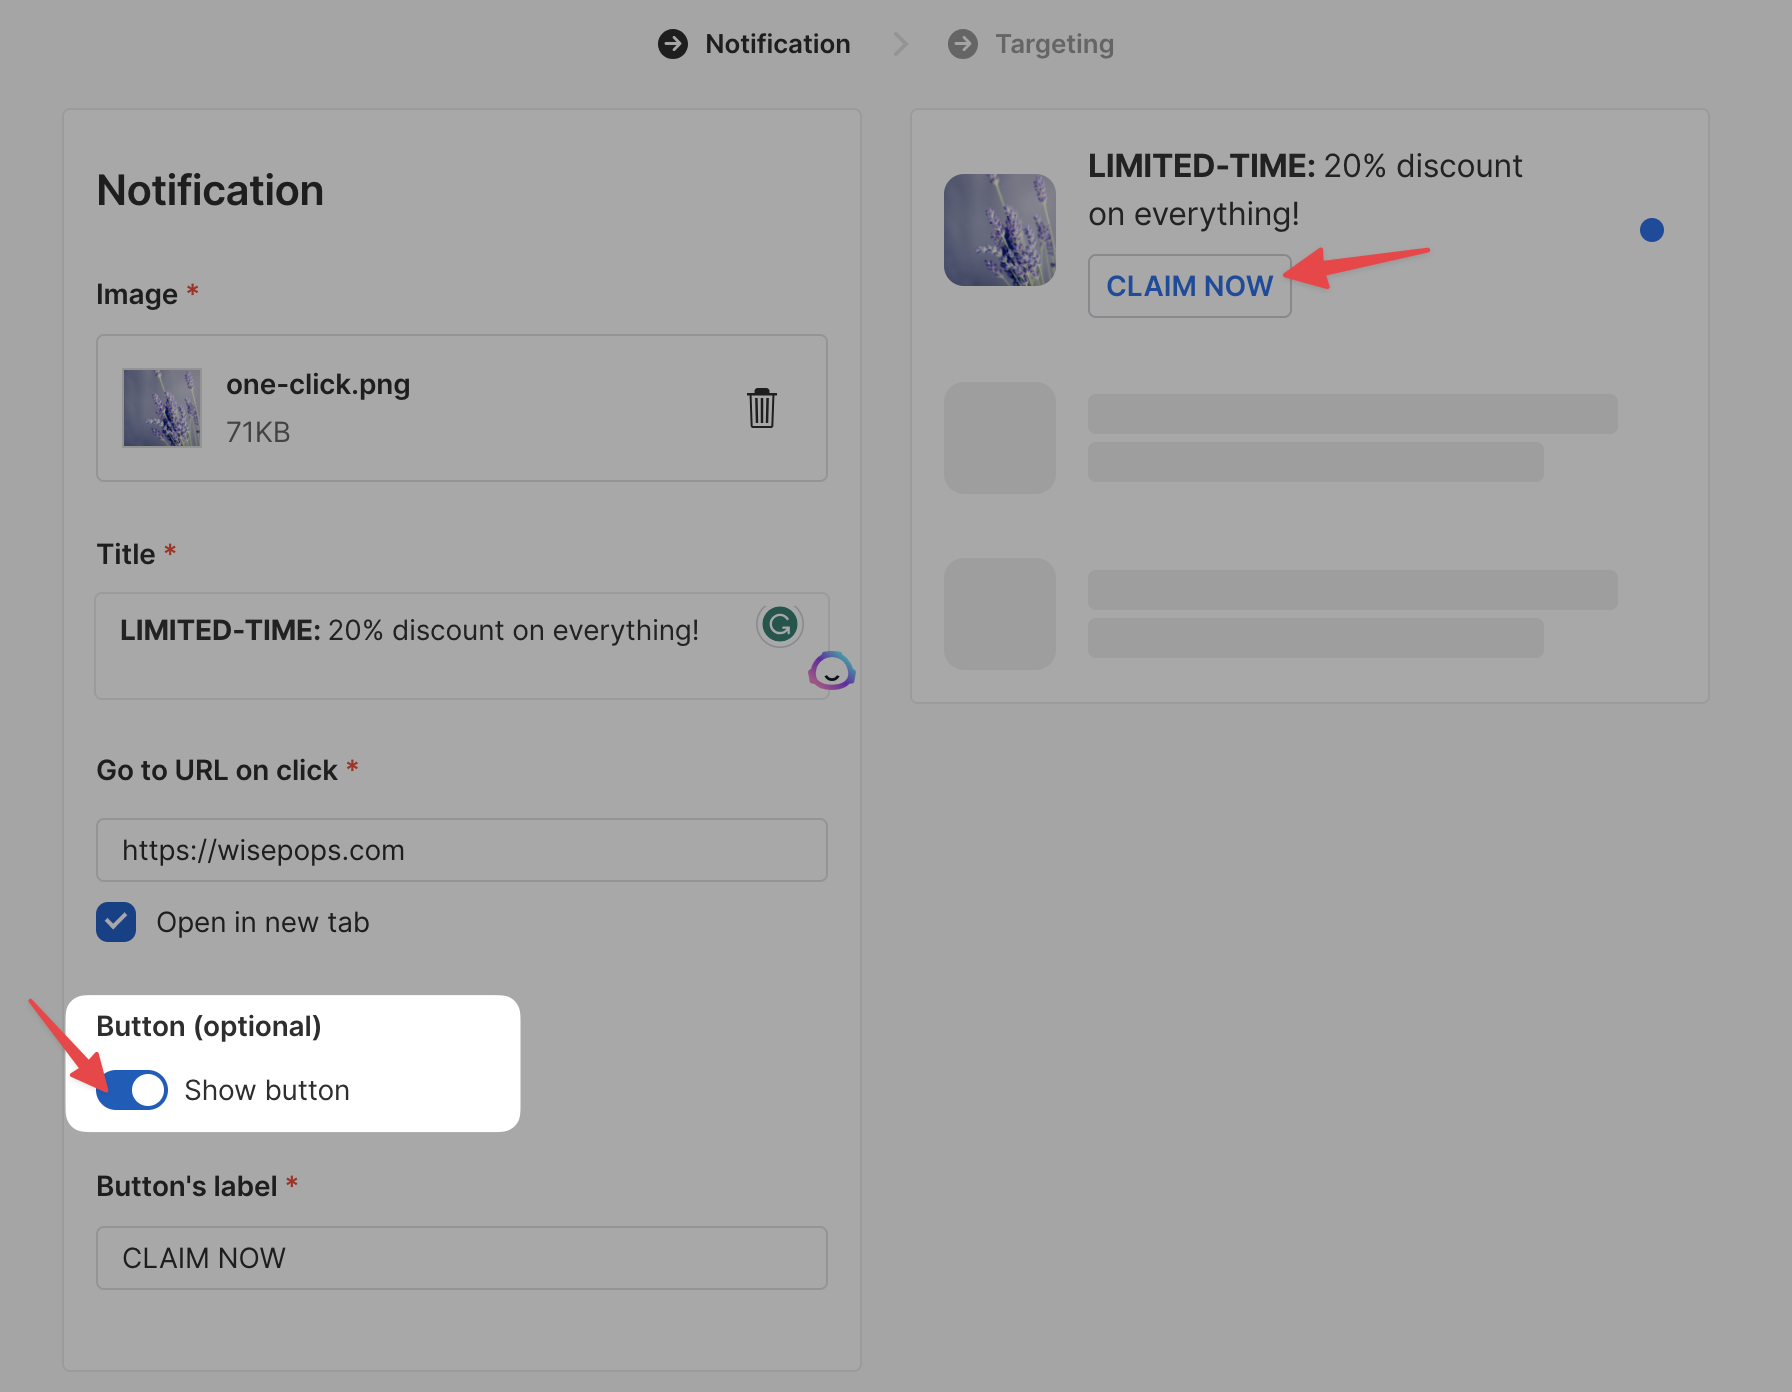Click the 71KB file size text
The height and width of the screenshot is (1392, 1792).
tap(258, 432)
